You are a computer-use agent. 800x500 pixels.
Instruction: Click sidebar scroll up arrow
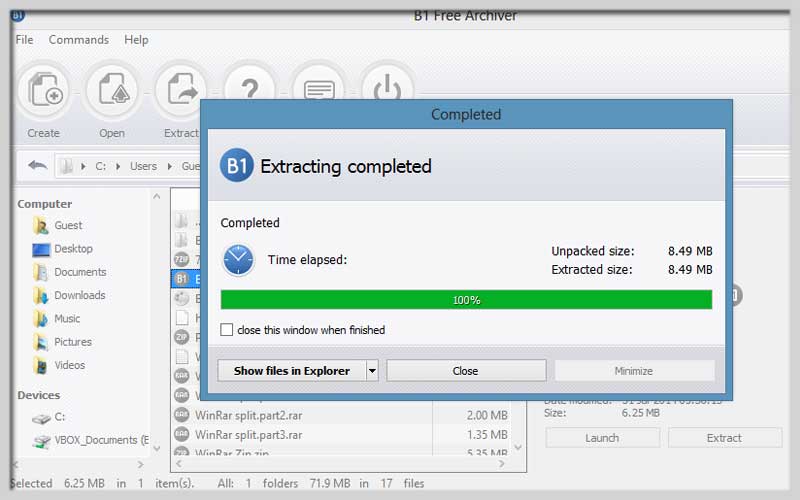coord(157,196)
